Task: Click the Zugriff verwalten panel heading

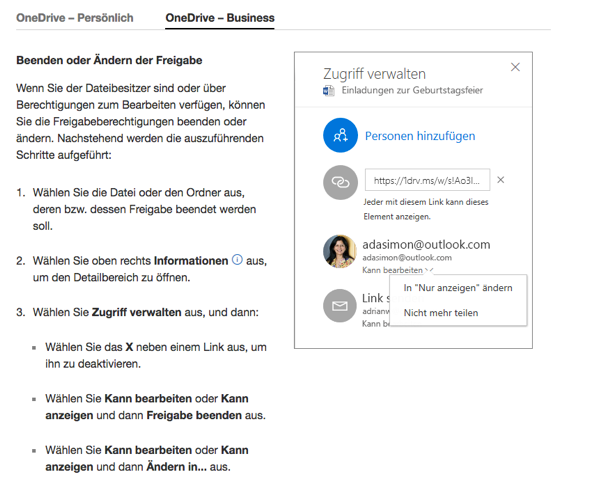Action: click(x=374, y=73)
